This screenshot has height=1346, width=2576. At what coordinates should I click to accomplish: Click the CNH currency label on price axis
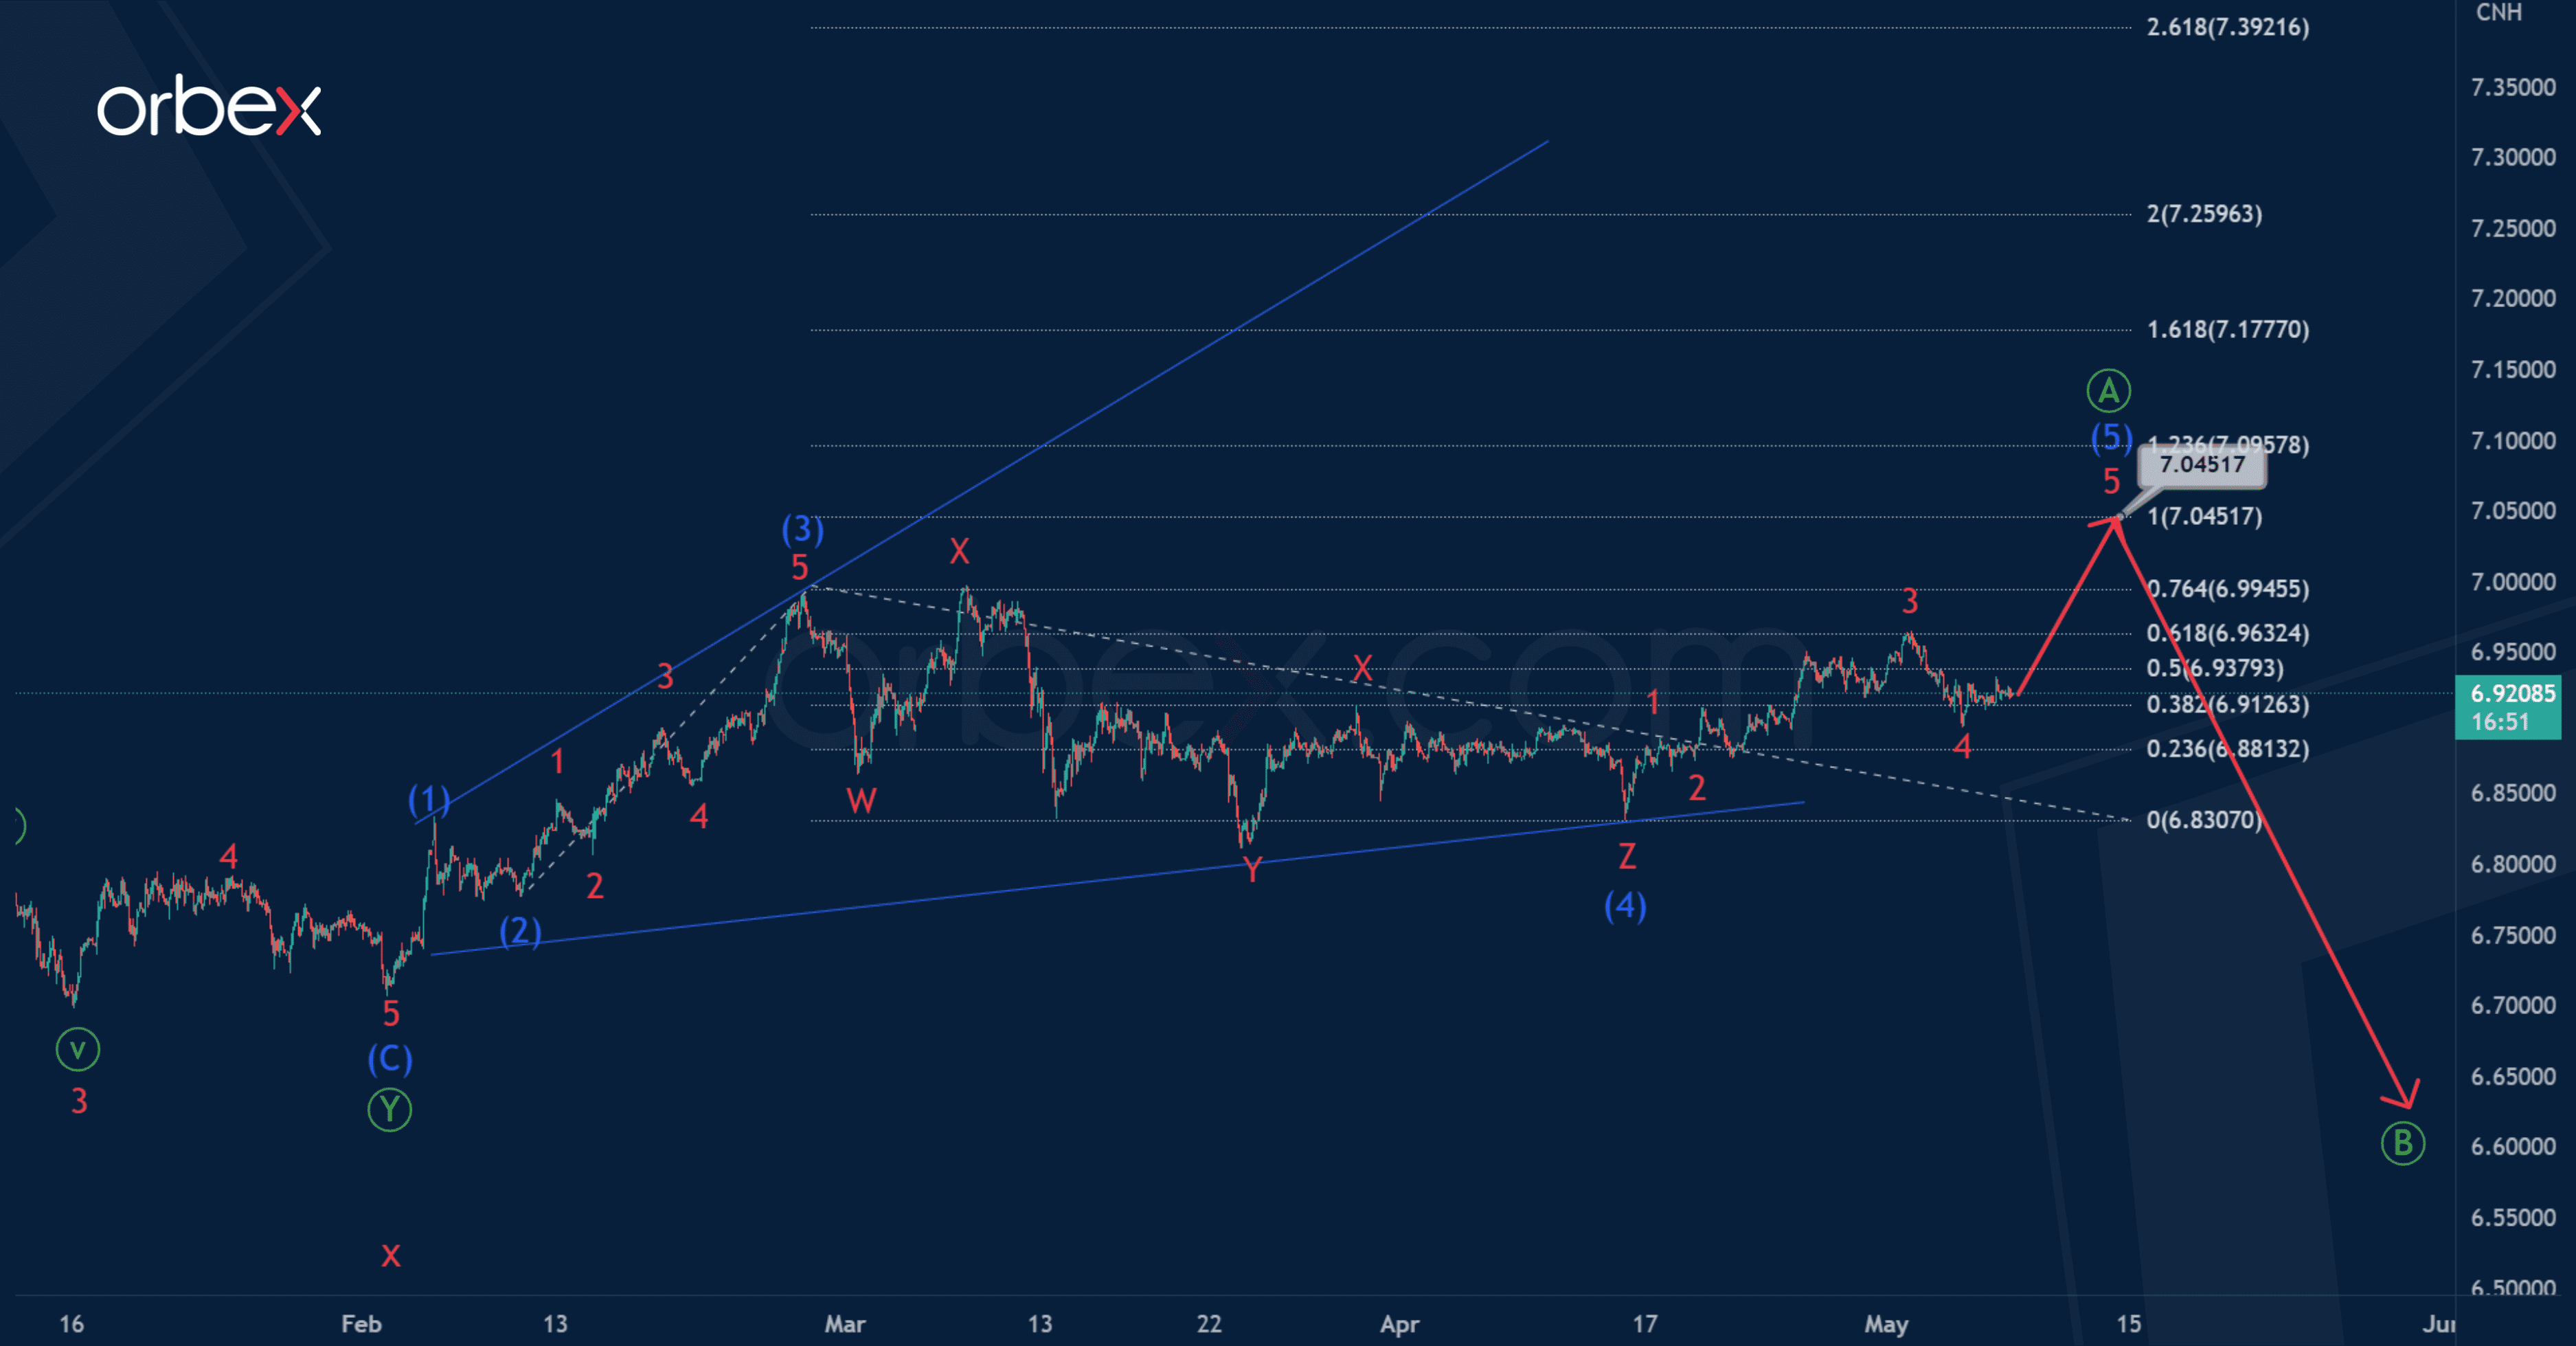[x=2498, y=12]
